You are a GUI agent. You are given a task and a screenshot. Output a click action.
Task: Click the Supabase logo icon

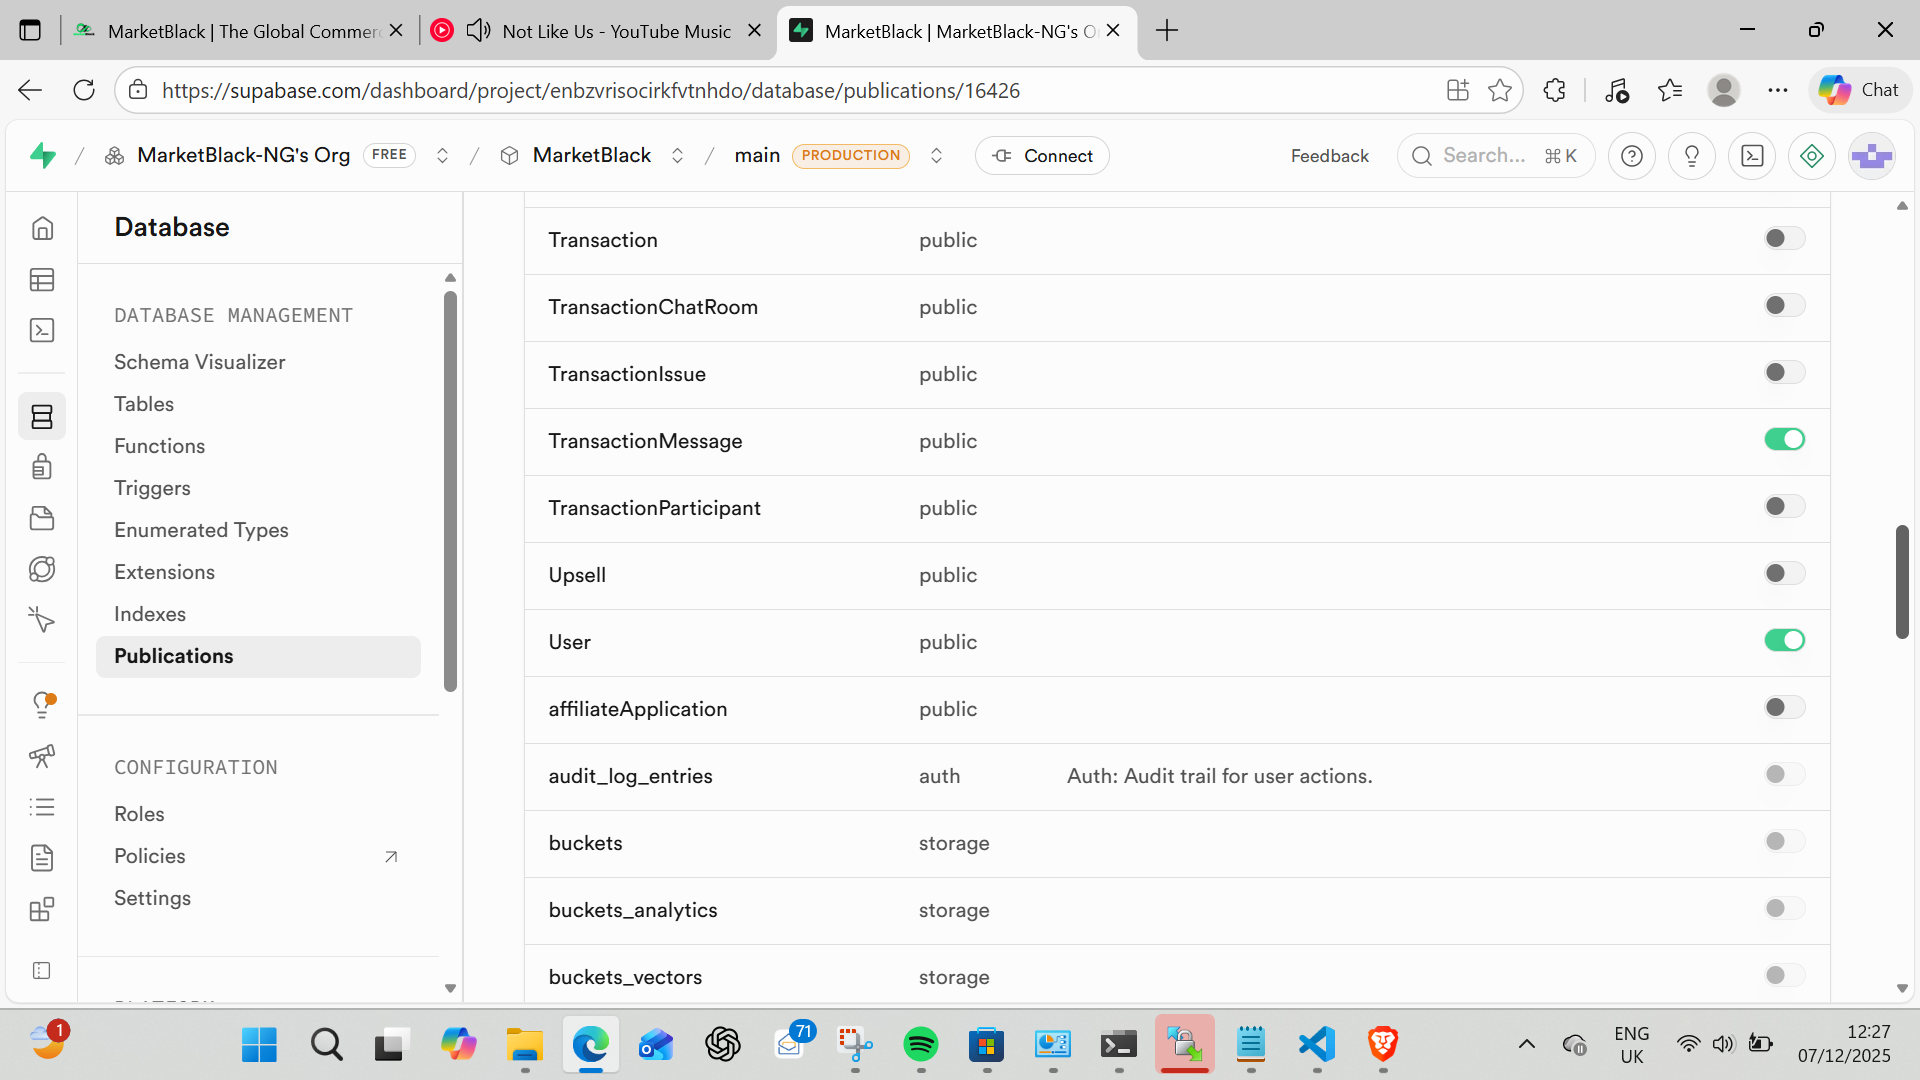43,156
